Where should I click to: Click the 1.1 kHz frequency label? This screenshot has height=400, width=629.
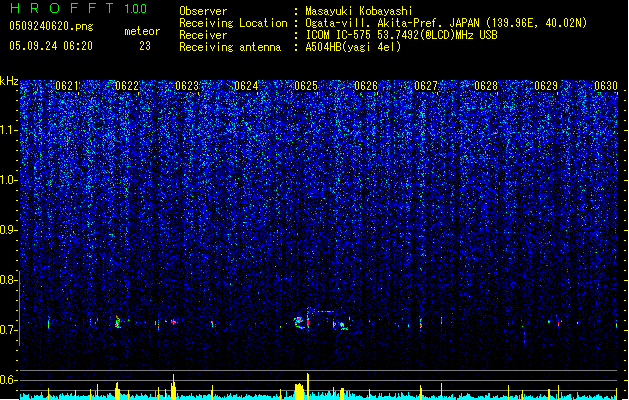coord(8,131)
